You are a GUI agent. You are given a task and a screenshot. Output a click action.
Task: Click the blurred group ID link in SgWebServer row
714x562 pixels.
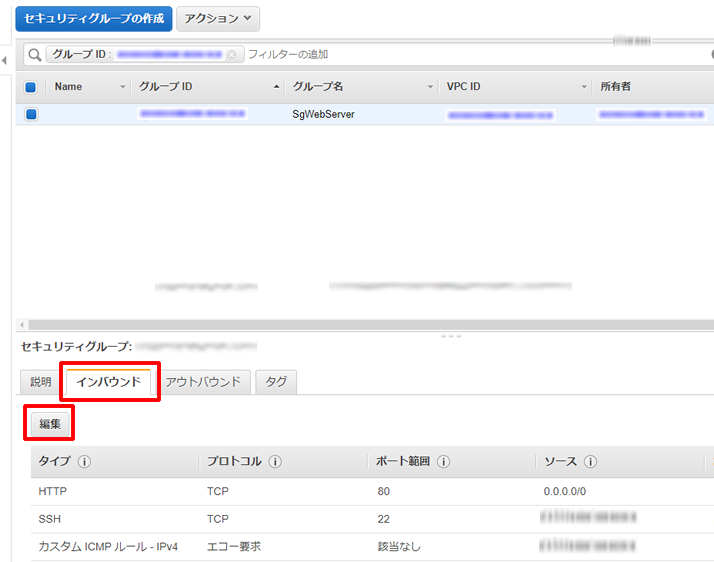pos(192,113)
